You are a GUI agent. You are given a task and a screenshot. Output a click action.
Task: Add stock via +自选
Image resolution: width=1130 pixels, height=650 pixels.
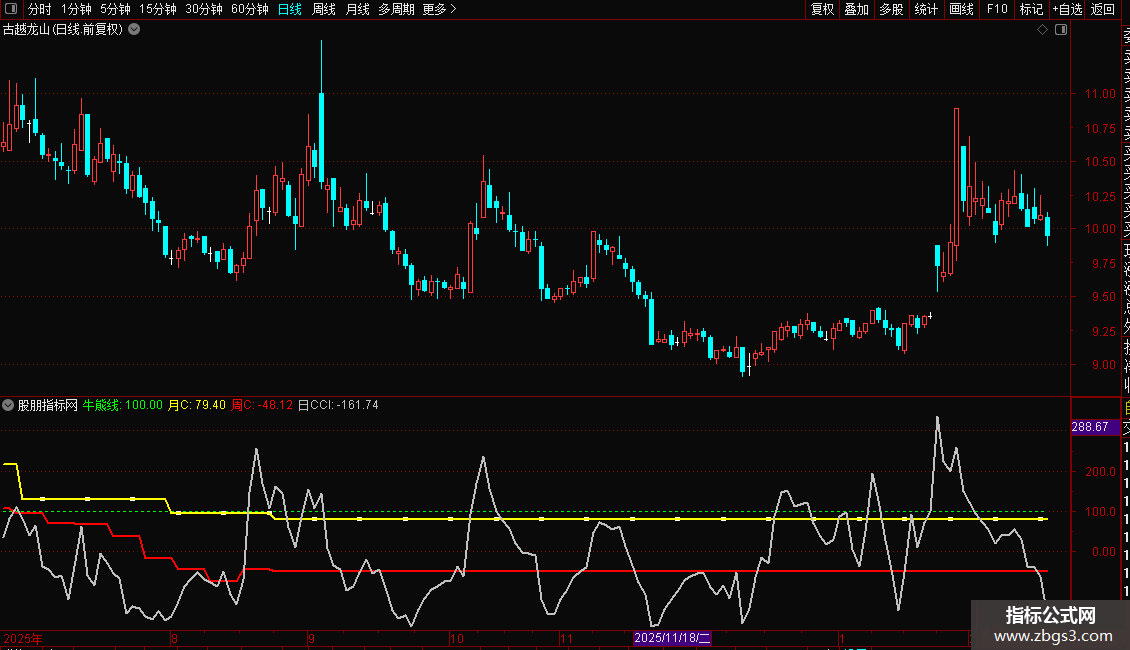(x=1067, y=9)
